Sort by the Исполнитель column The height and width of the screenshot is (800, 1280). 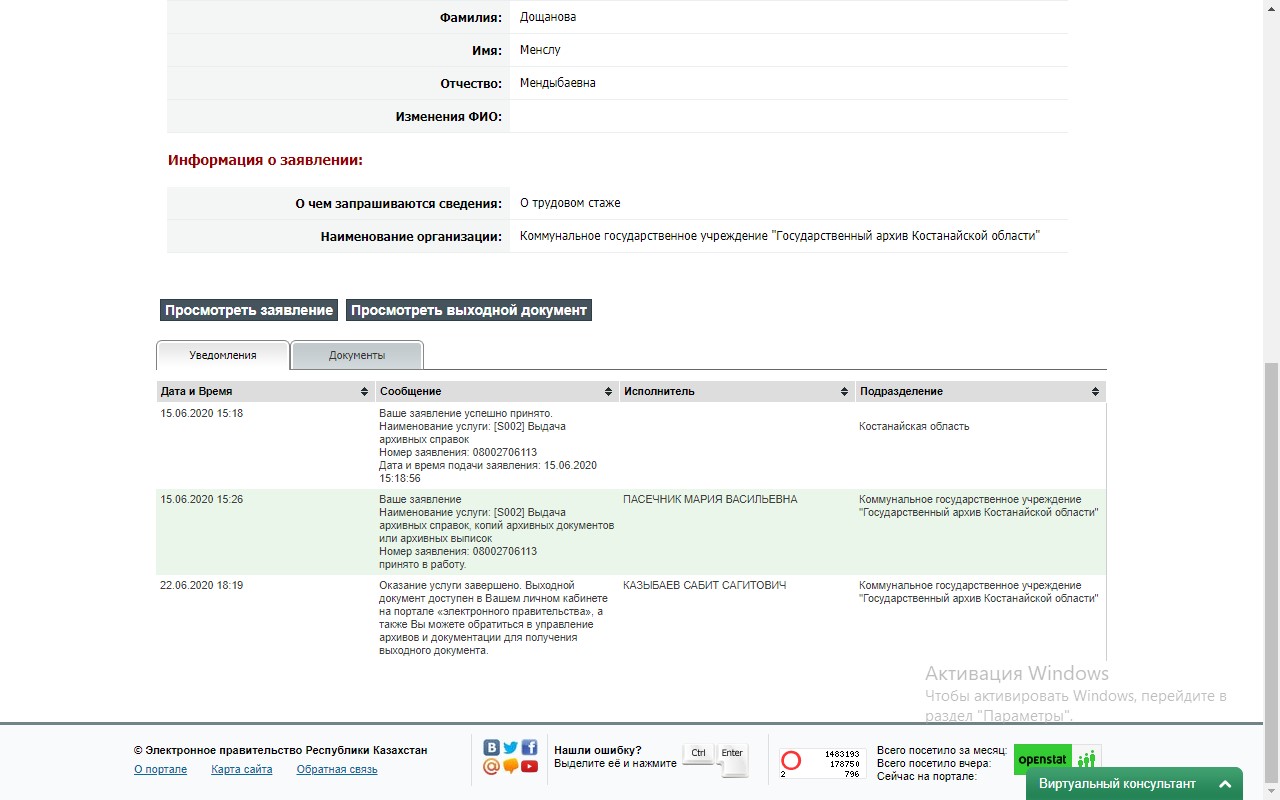pyautogui.click(x=737, y=391)
